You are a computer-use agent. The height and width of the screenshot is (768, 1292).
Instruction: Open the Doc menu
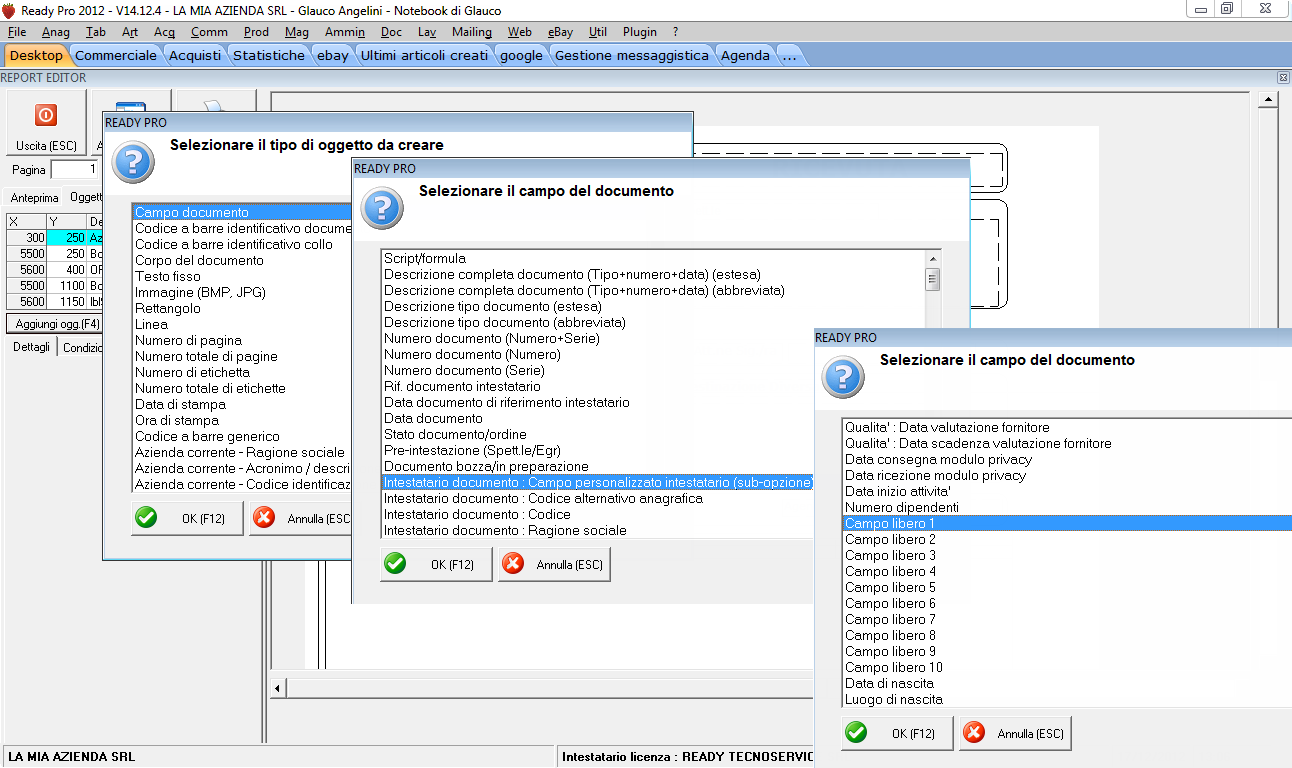pos(391,32)
